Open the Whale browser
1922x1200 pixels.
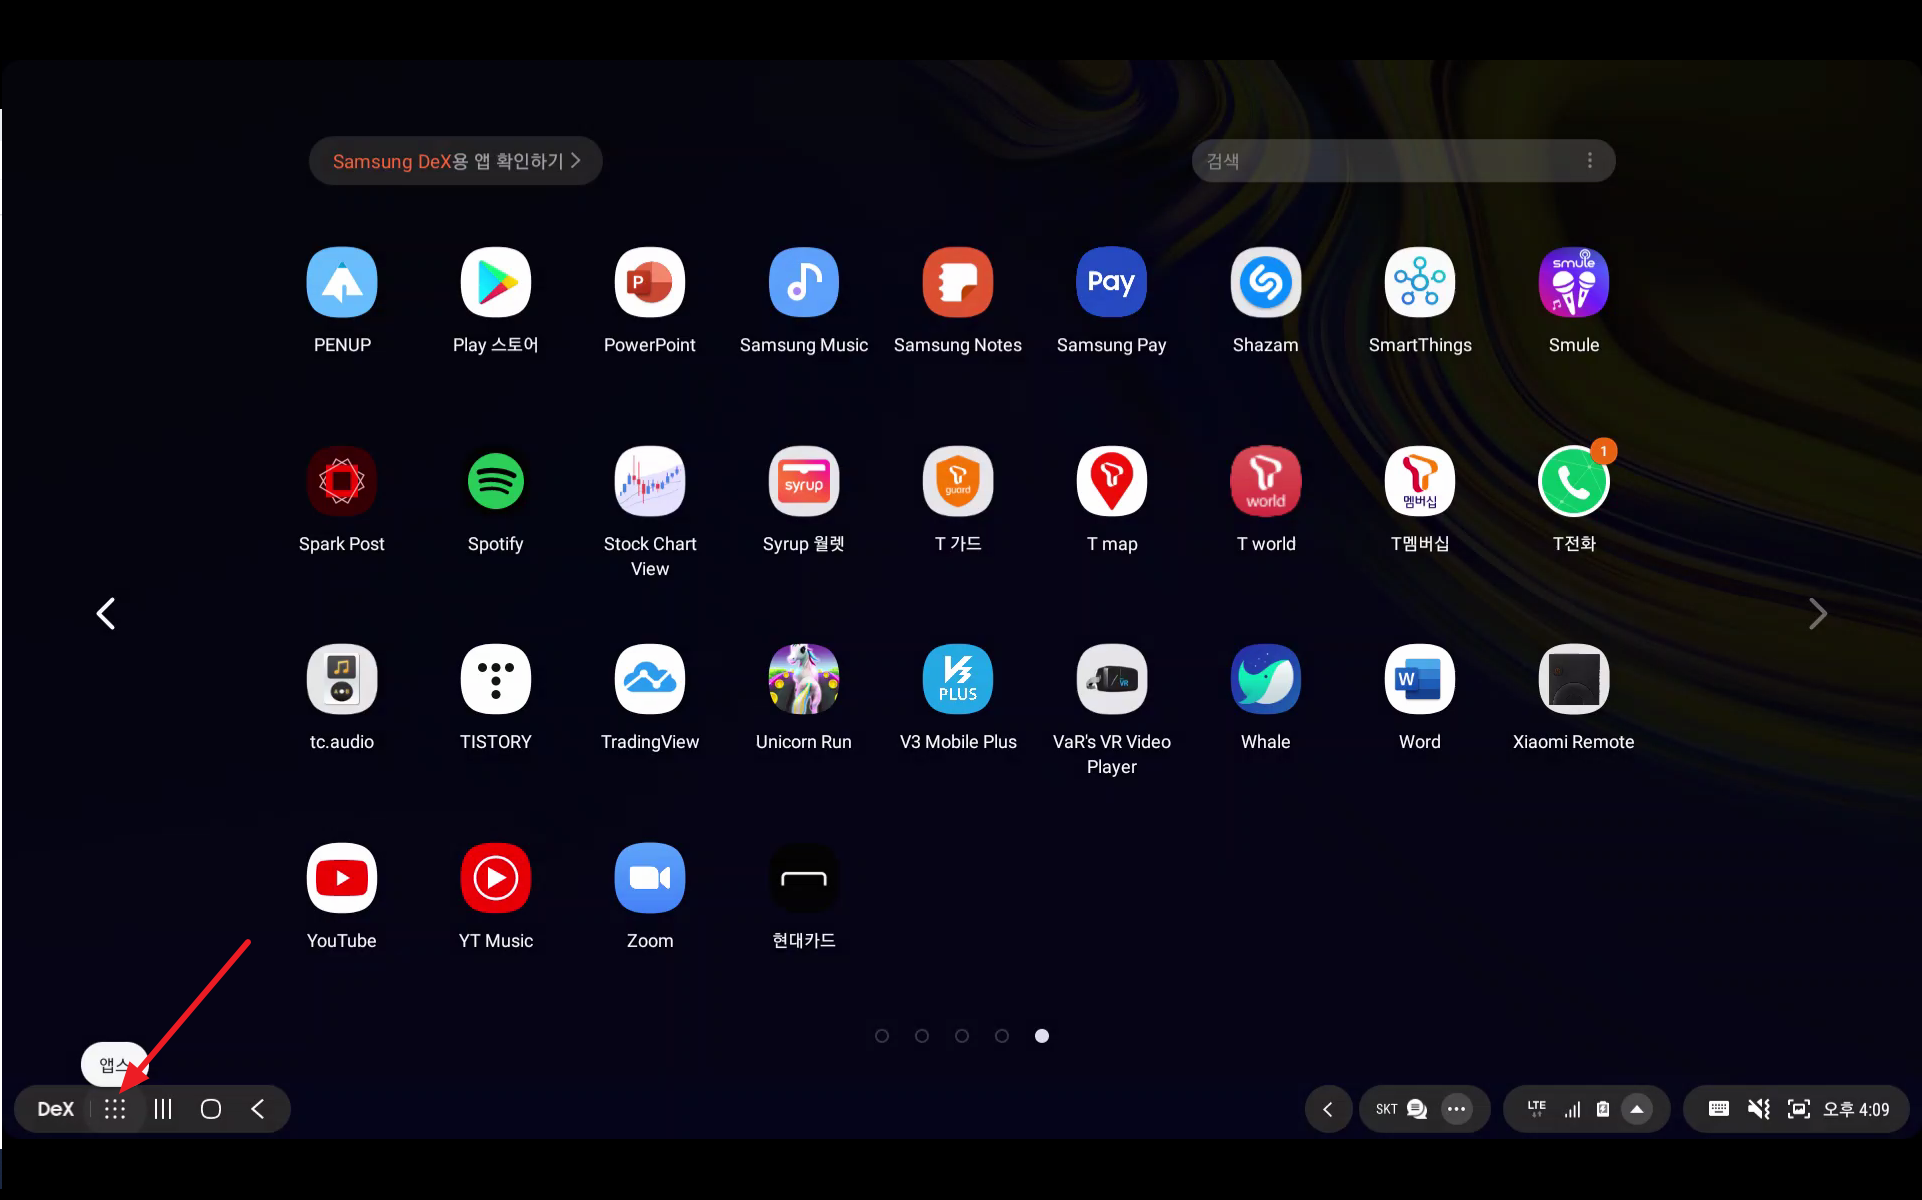[x=1265, y=680]
